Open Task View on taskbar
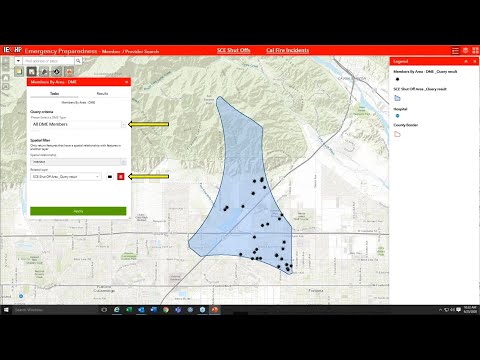 click(x=104, y=310)
